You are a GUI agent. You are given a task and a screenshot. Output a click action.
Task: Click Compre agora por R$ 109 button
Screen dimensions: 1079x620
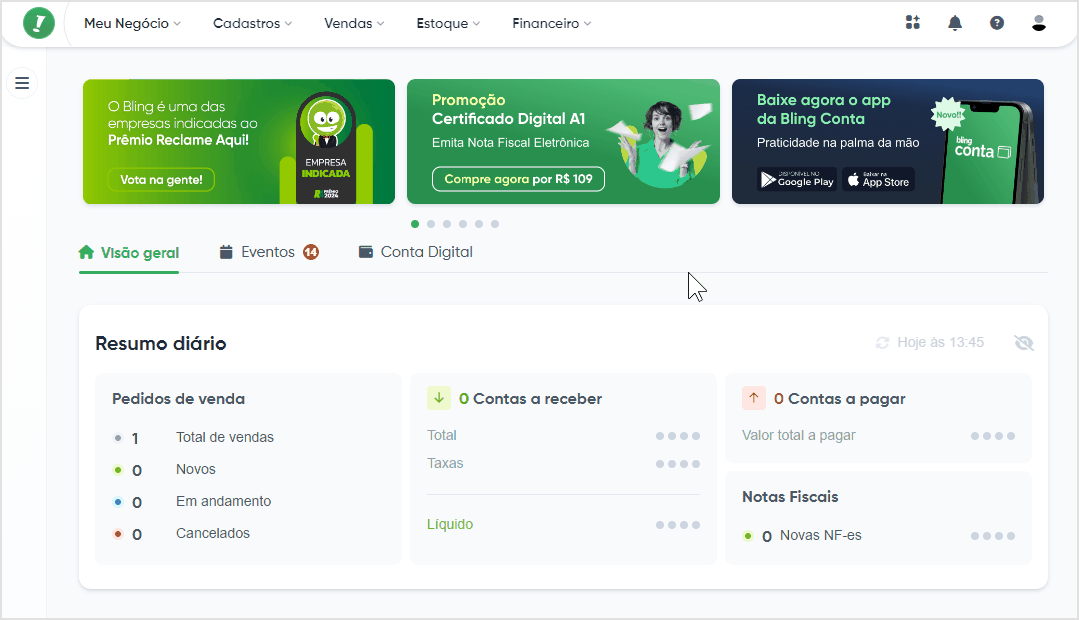(518, 179)
